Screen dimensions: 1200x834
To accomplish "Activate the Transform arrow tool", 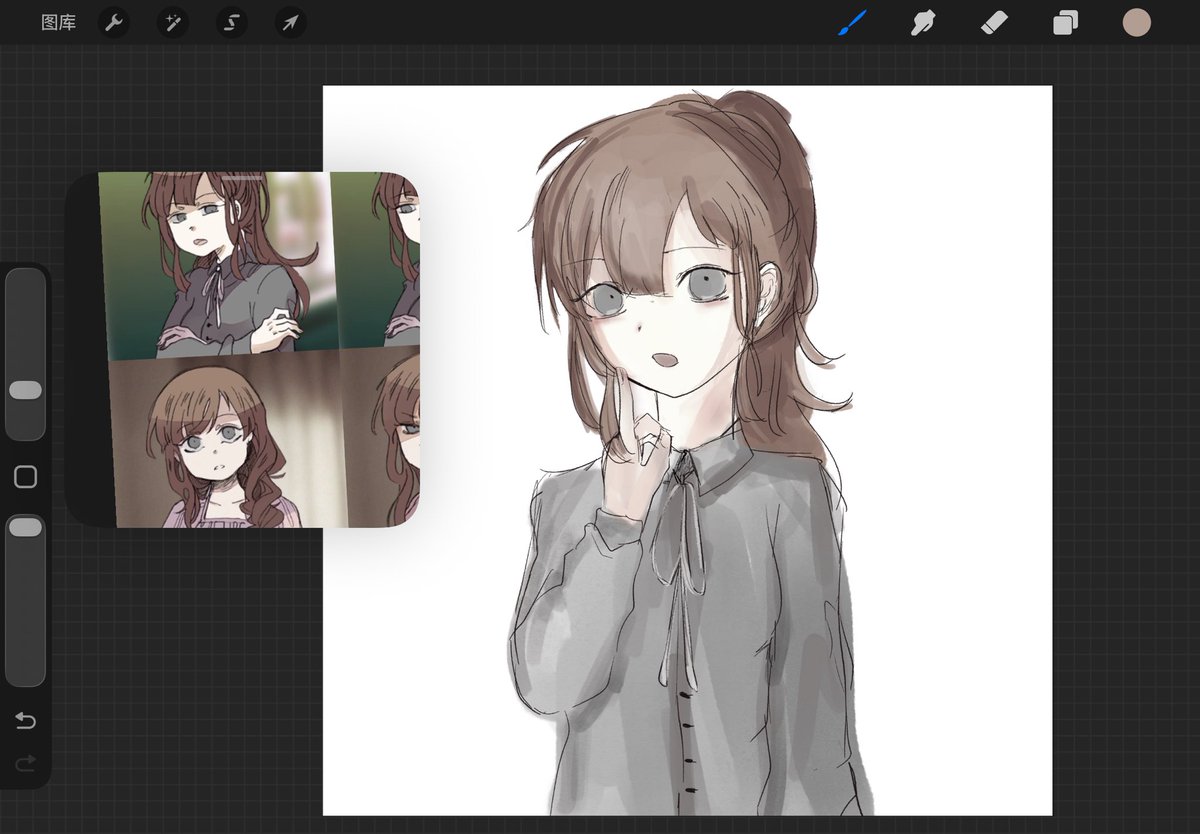I will point(291,22).
